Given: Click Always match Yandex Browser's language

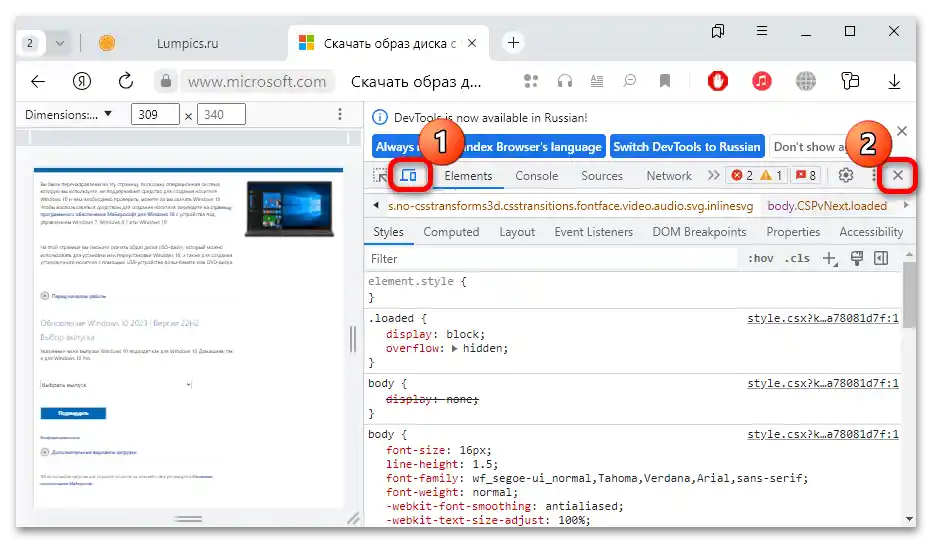Looking at the screenshot, I should pos(489,147).
